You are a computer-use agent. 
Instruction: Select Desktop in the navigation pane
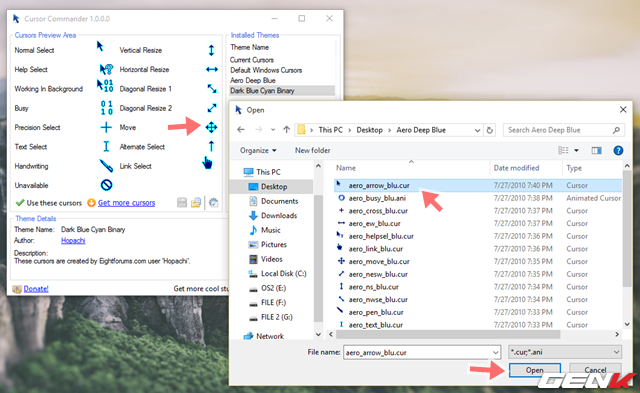pos(273,187)
